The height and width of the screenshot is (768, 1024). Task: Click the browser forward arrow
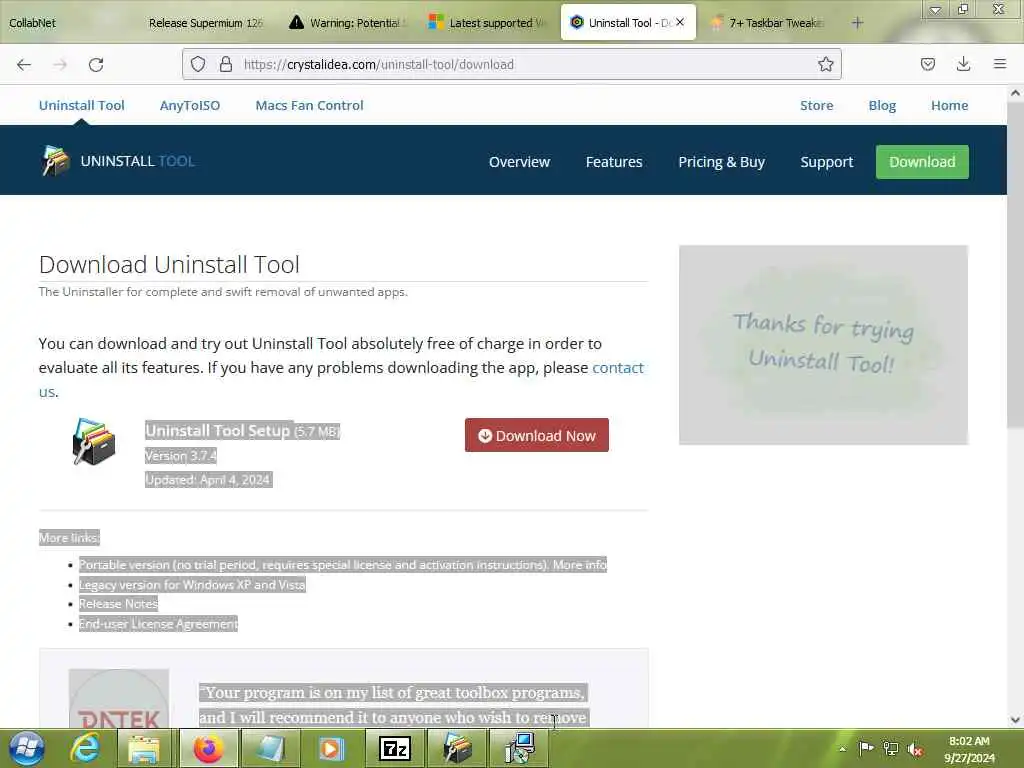click(x=60, y=65)
